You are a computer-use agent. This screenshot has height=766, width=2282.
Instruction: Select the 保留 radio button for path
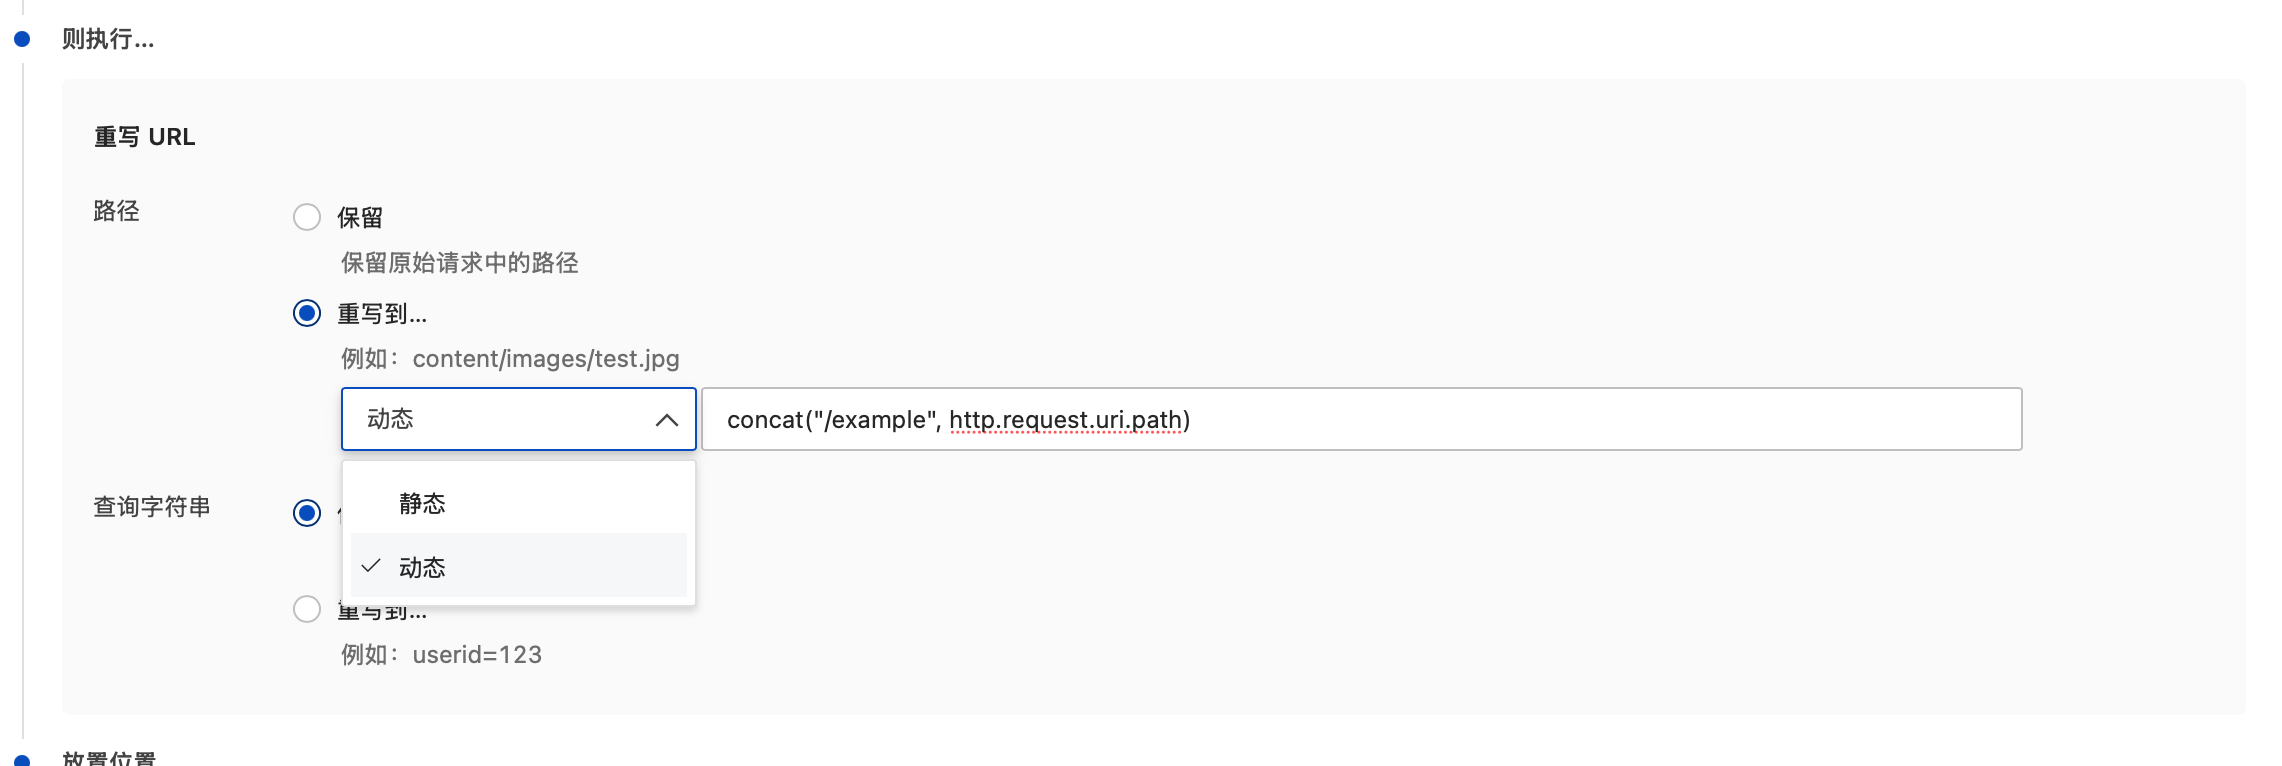click(307, 217)
